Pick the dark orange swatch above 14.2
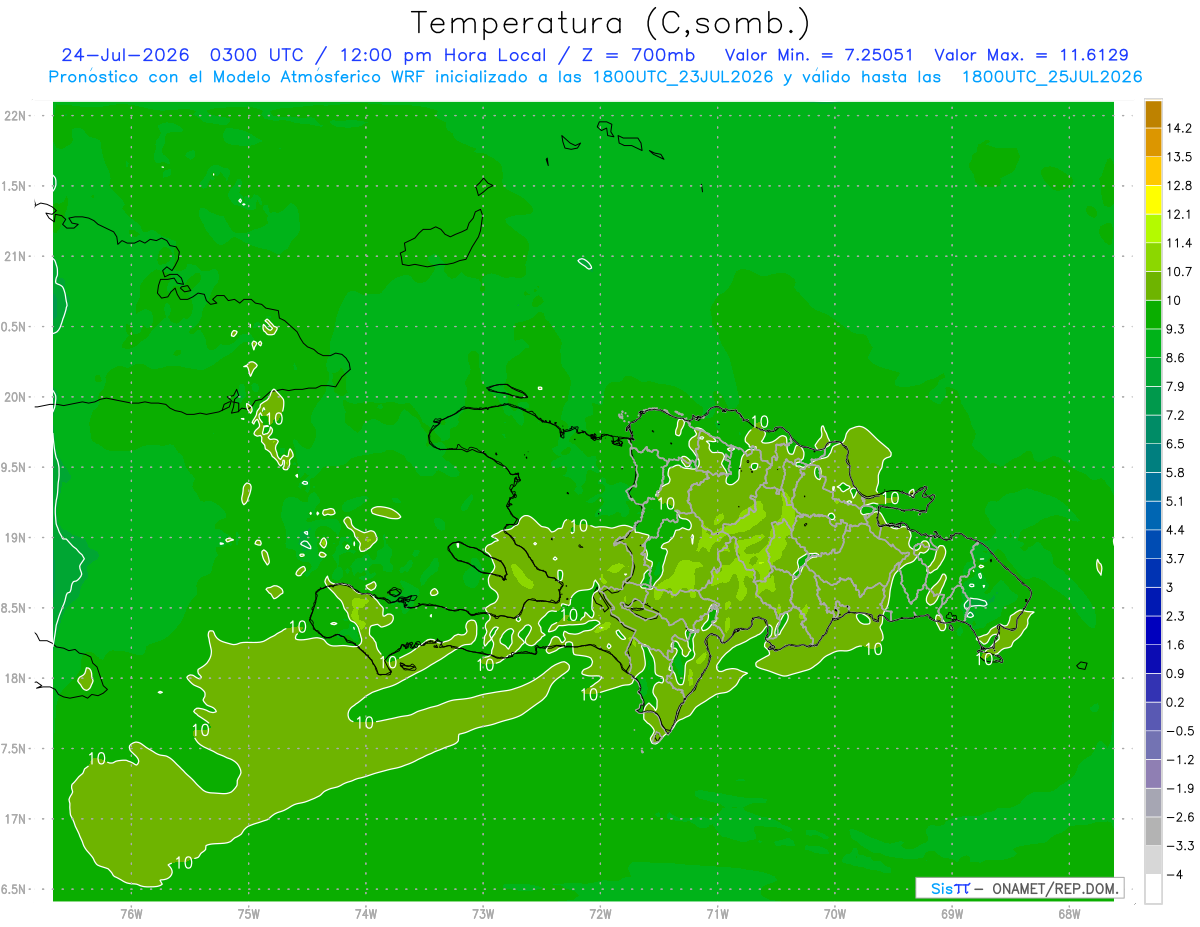 coord(1153,114)
